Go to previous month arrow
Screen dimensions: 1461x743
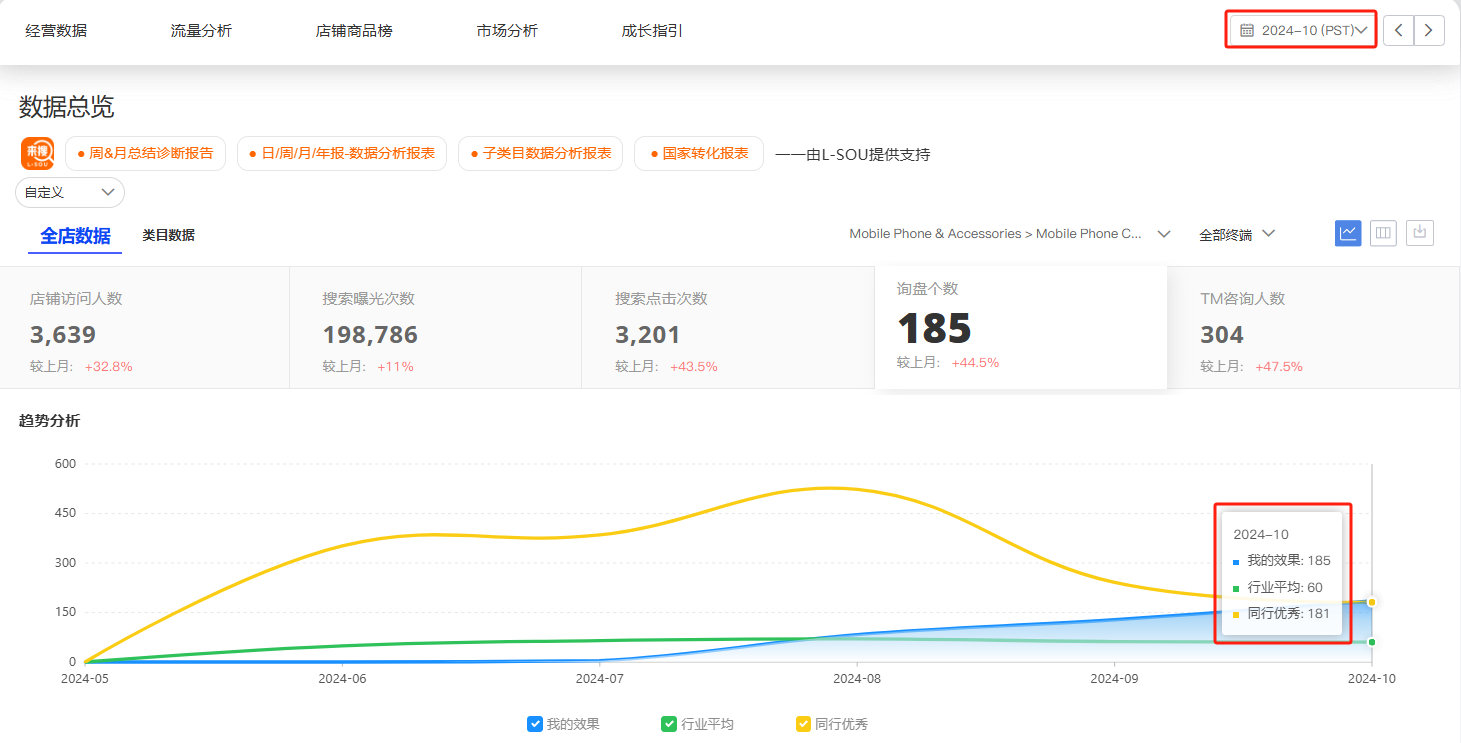1398,30
